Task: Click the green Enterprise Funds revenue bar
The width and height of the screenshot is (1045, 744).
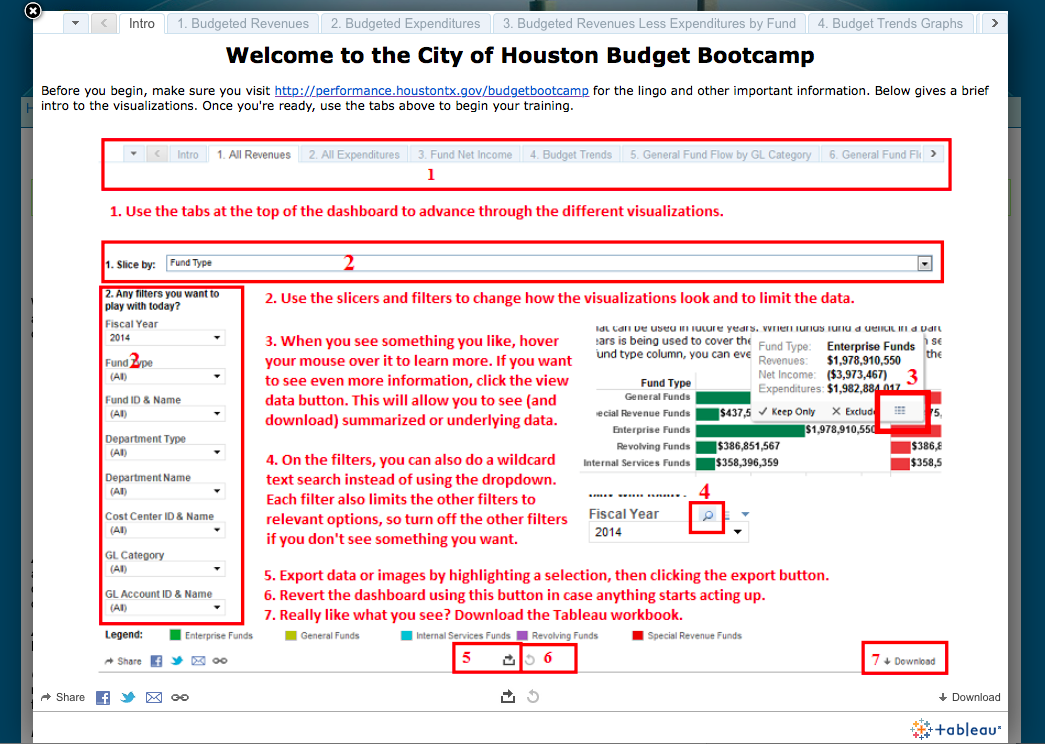Action: coord(750,430)
